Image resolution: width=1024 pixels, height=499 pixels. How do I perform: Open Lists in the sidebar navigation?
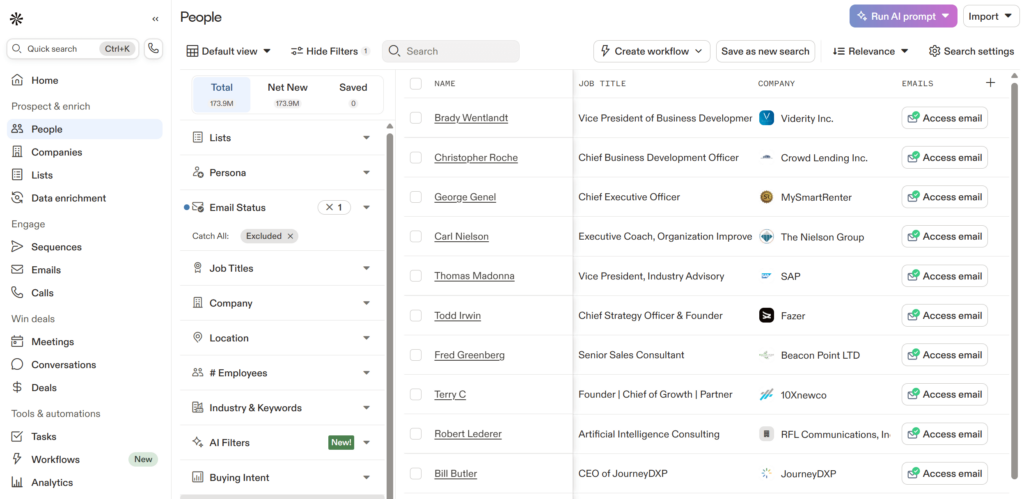[x=85, y=175]
